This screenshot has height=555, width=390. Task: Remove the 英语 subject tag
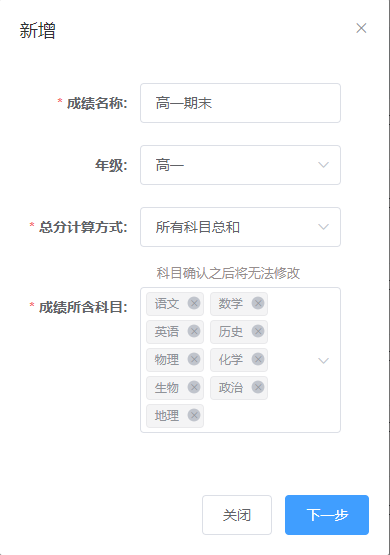[x=194, y=331]
